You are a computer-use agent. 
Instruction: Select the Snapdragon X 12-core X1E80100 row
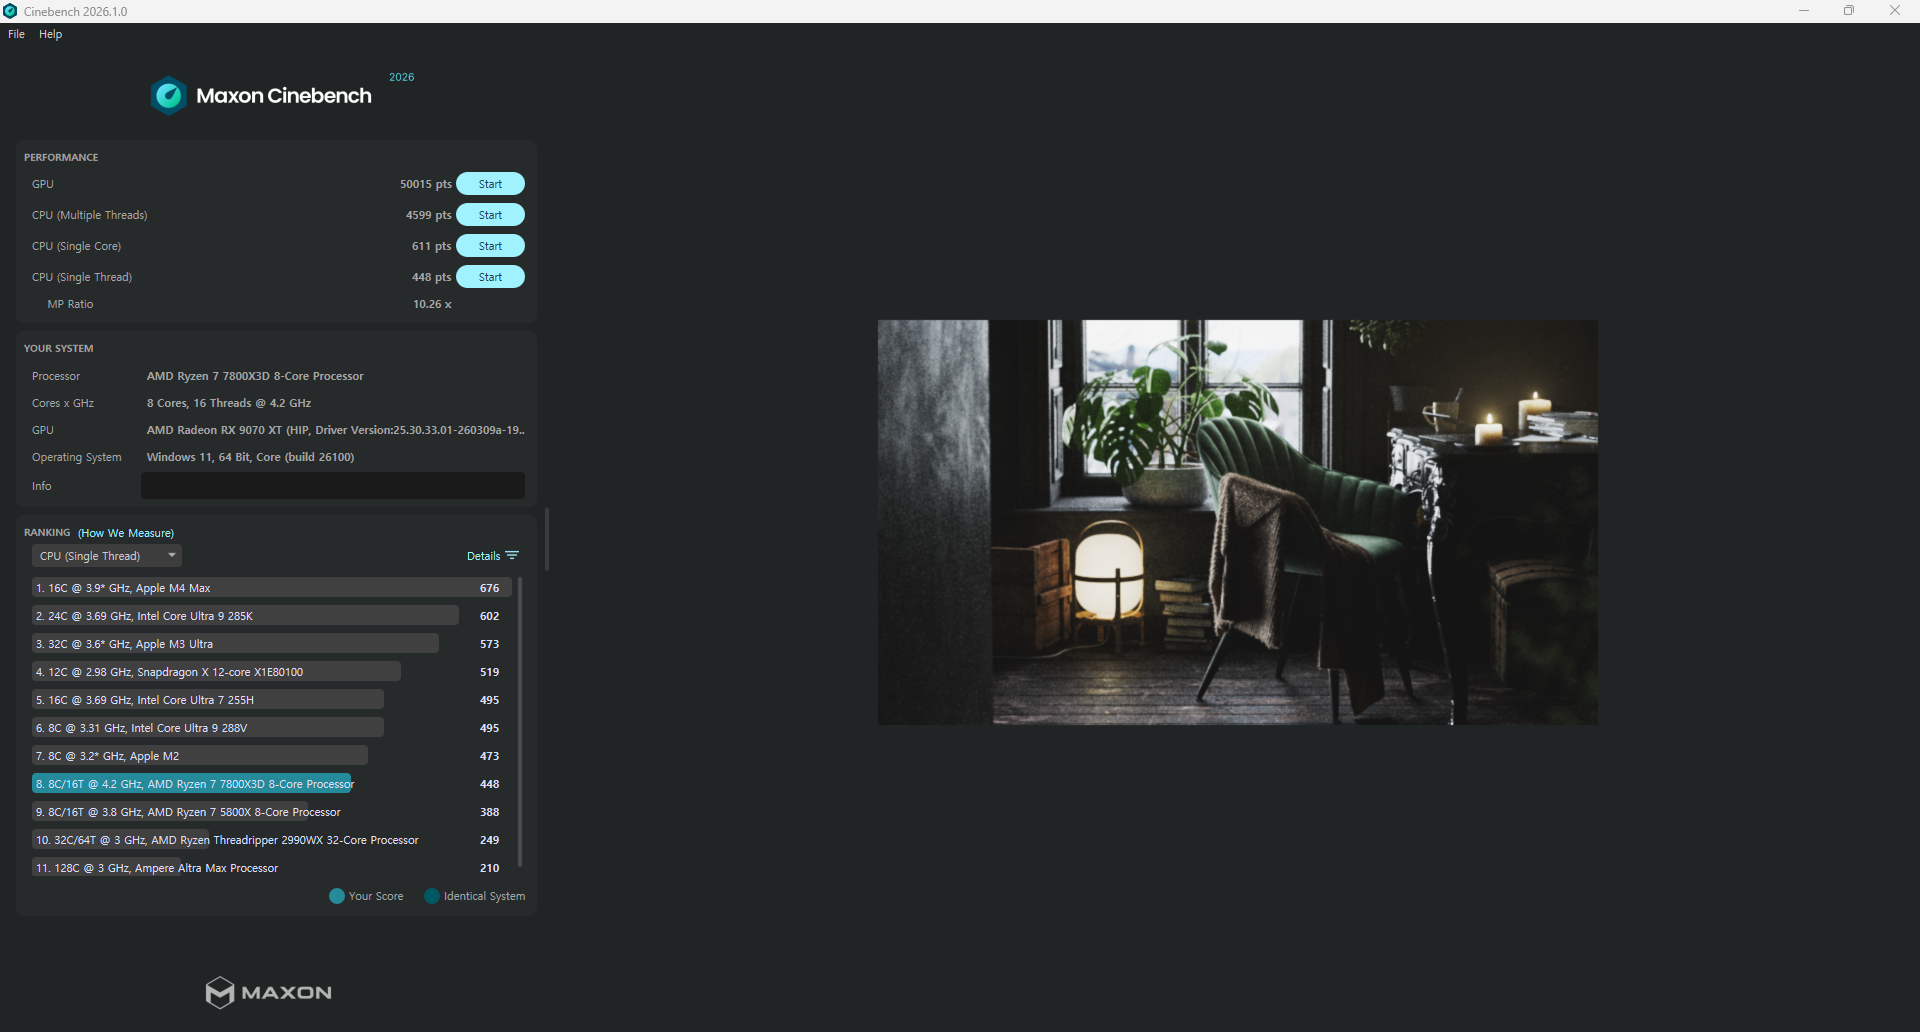(x=271, y=672)
